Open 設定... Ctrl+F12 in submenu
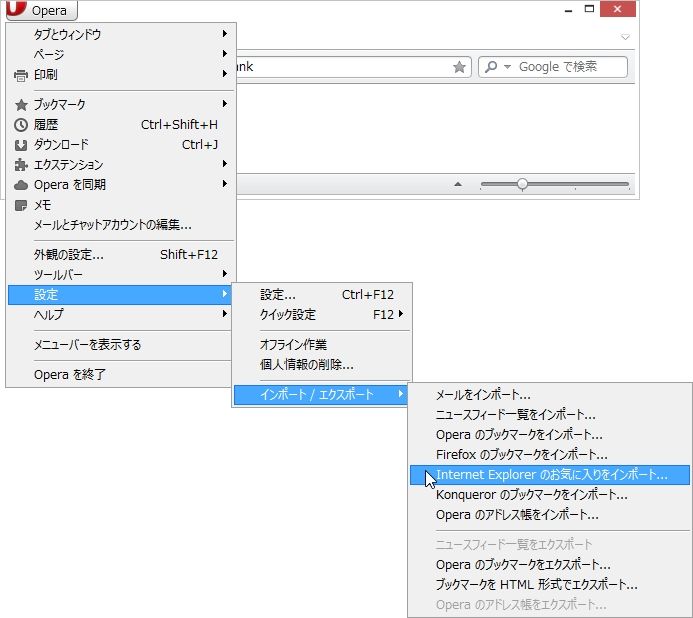This screenshot has height=618, width=693. pyautogui.click(x=322, y=294)
